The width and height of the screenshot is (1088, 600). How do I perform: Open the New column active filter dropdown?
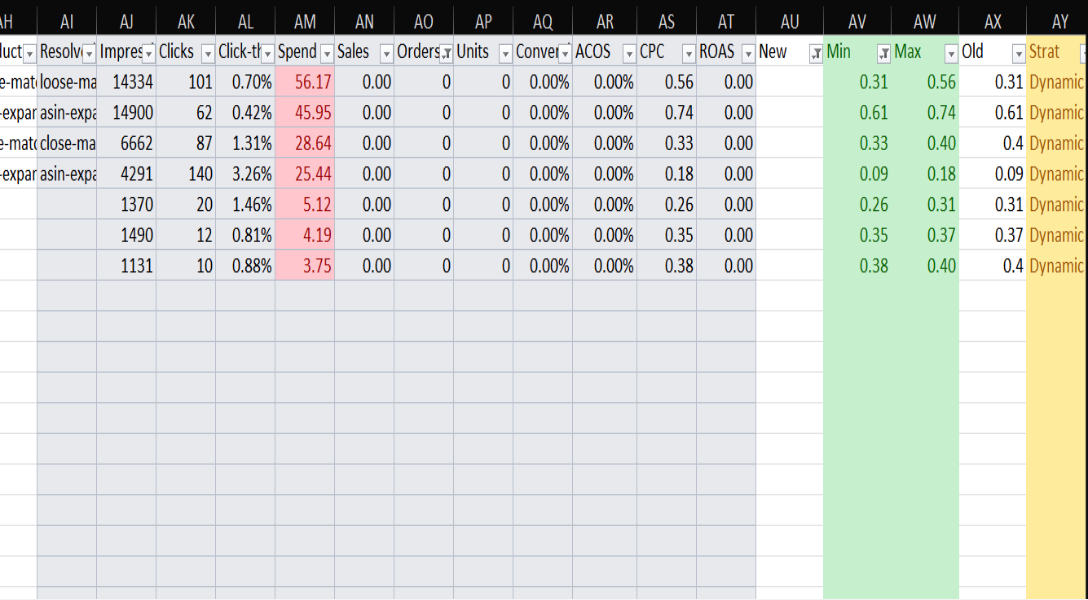(x=816, y=53)
